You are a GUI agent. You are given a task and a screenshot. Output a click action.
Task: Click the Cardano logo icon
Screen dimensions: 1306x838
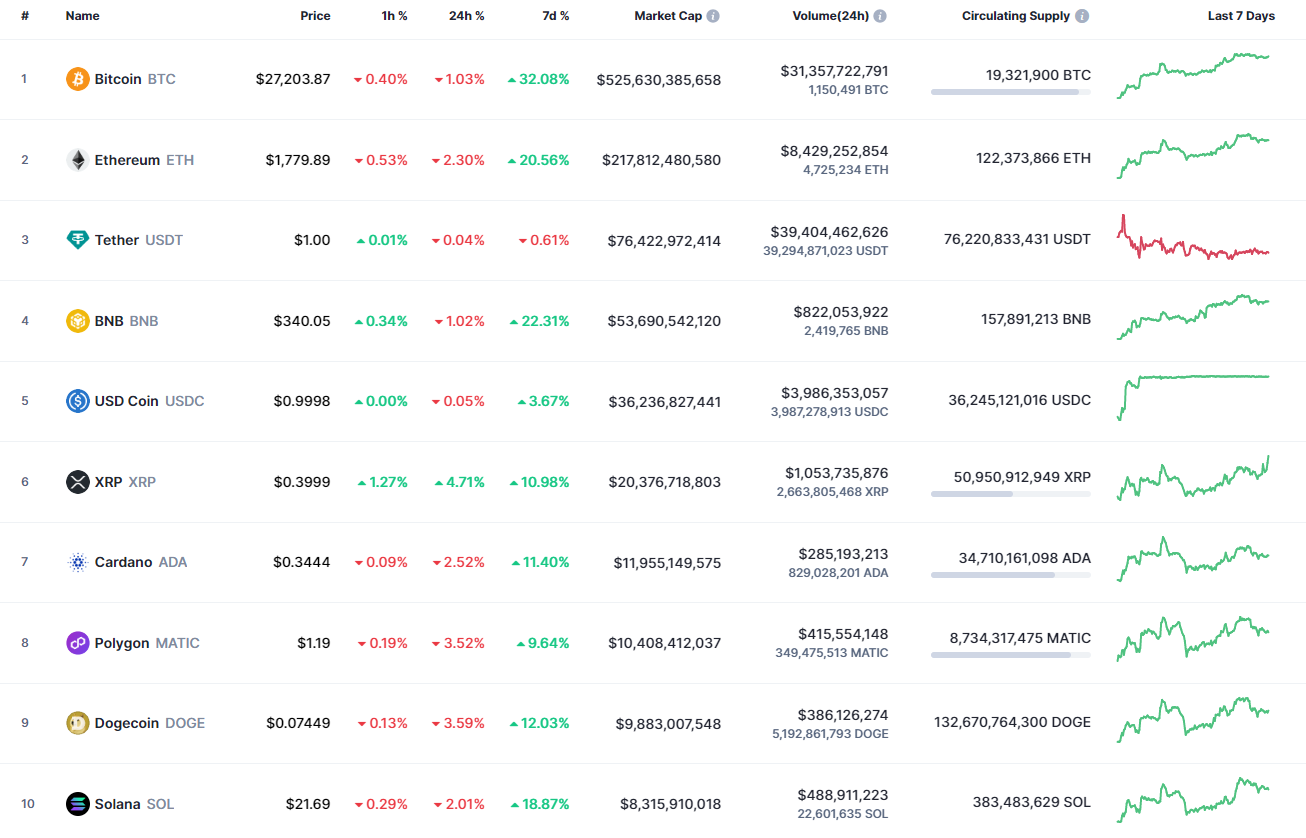tap(77, 562)
